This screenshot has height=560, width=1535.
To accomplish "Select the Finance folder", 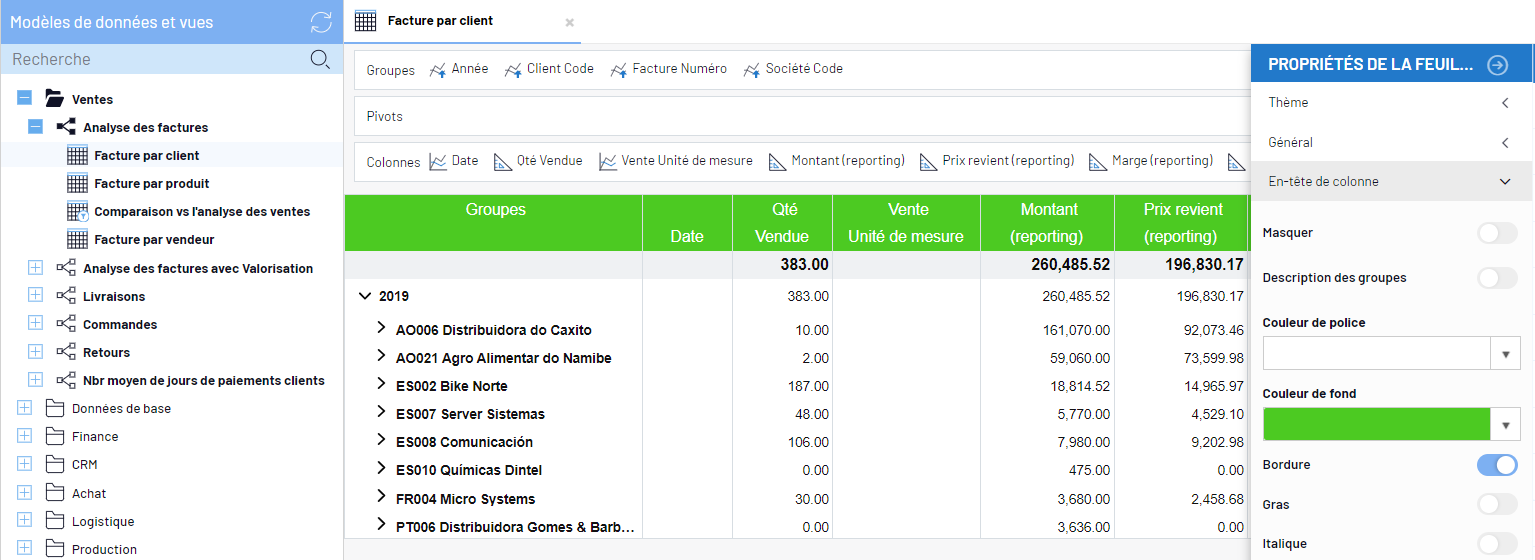I will click(x=95, y=437).
